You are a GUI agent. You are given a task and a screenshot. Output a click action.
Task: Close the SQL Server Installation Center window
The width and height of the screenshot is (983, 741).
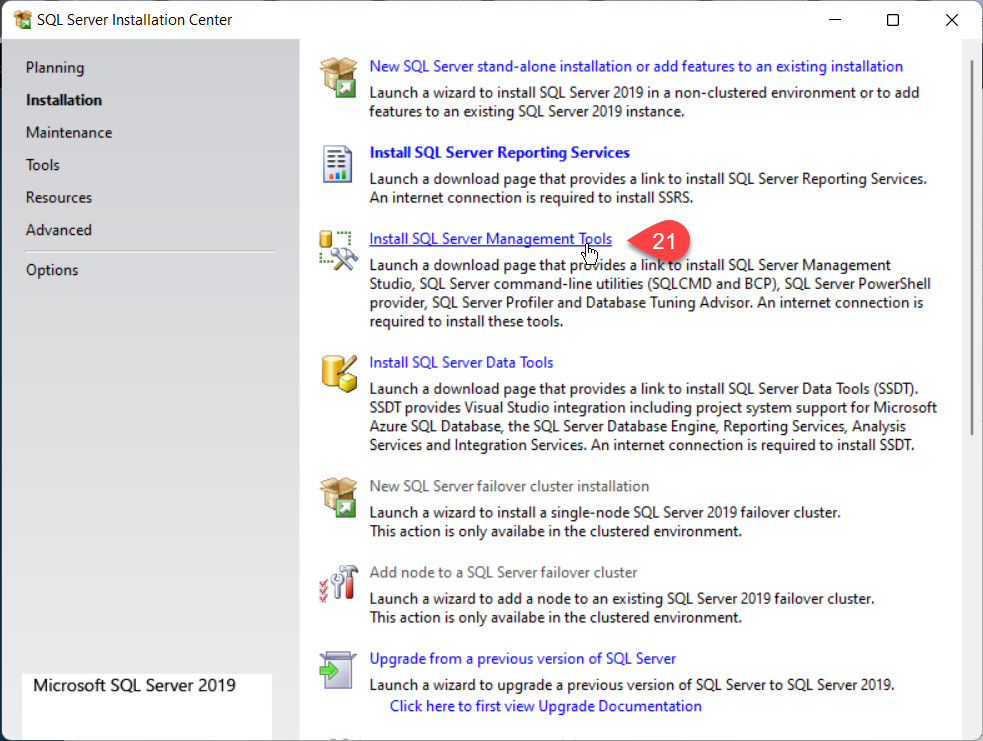(x=952, y=20)
